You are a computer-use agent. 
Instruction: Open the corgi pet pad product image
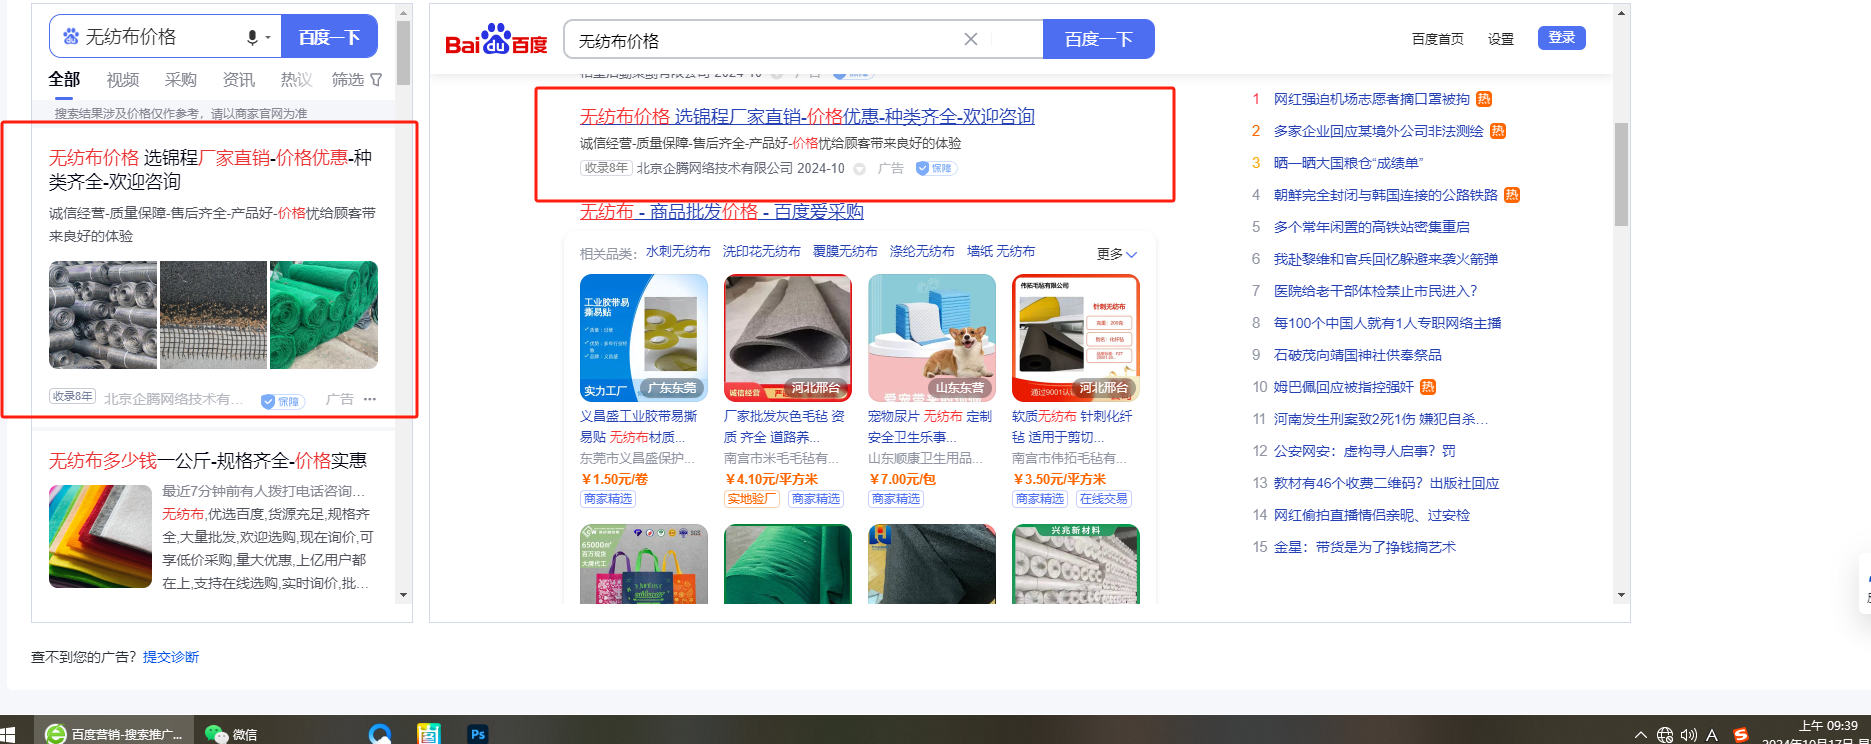point(932,338)
